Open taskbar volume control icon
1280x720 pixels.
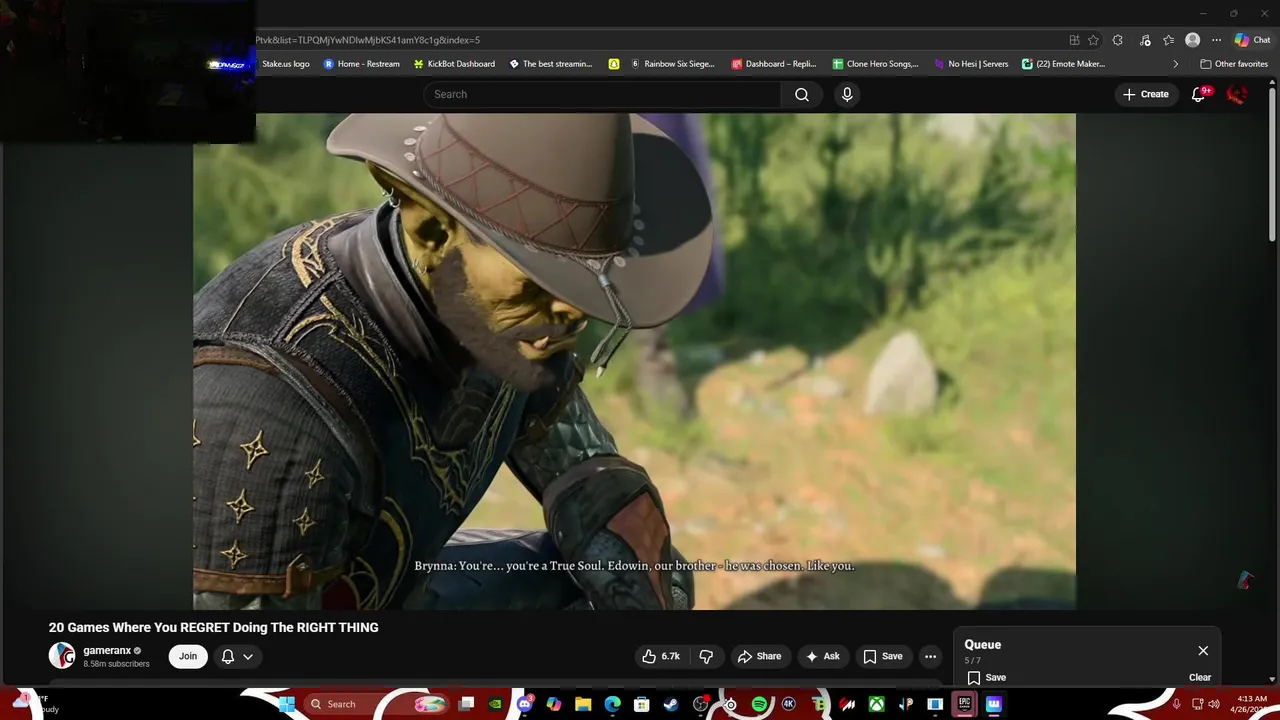click(1214, 704)
